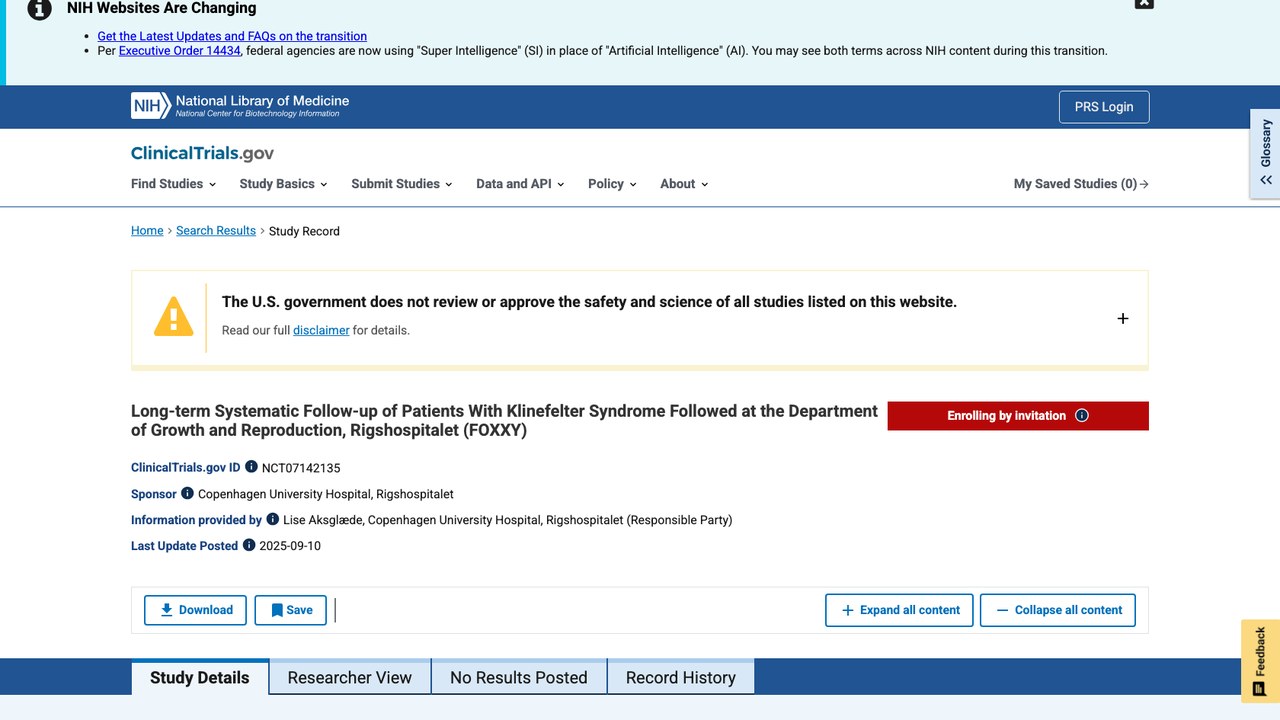Click the information icon in the NIH banner
Viewport: 1280px width, 720px height.
point(39,9)
